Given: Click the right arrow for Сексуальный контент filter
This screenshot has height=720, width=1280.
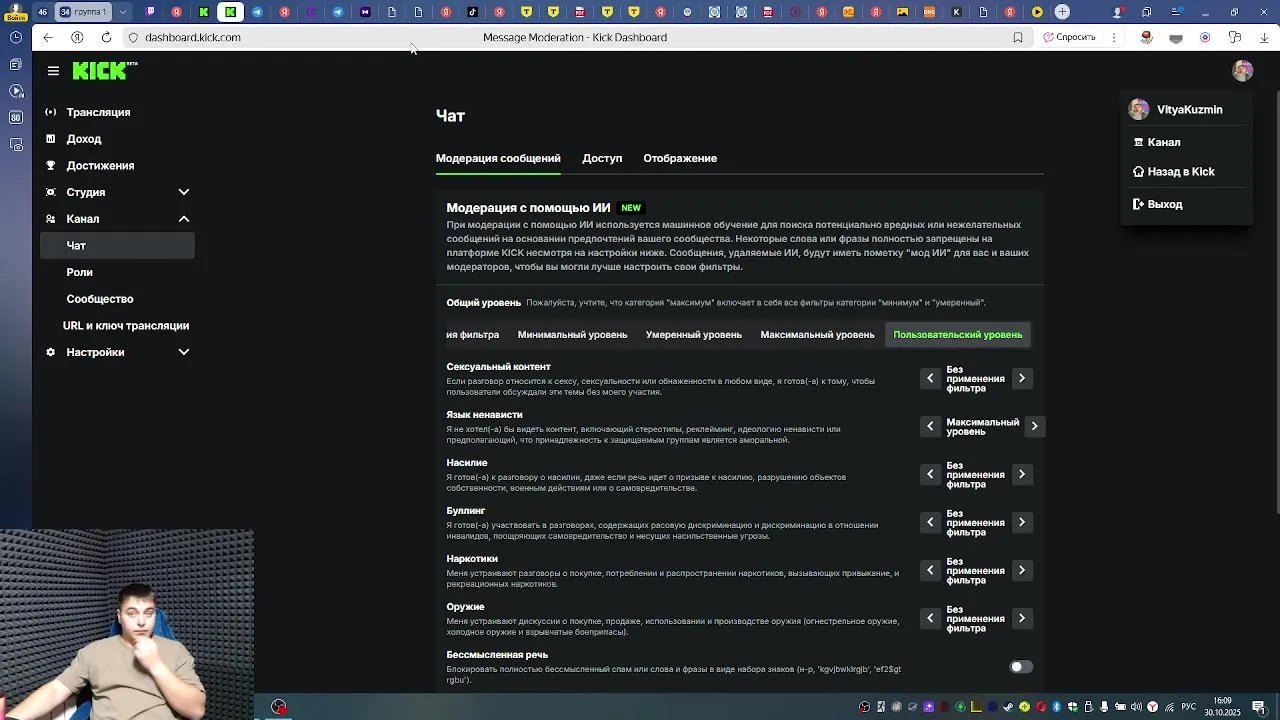Looking at the screenshot, I should [1021, 378].
